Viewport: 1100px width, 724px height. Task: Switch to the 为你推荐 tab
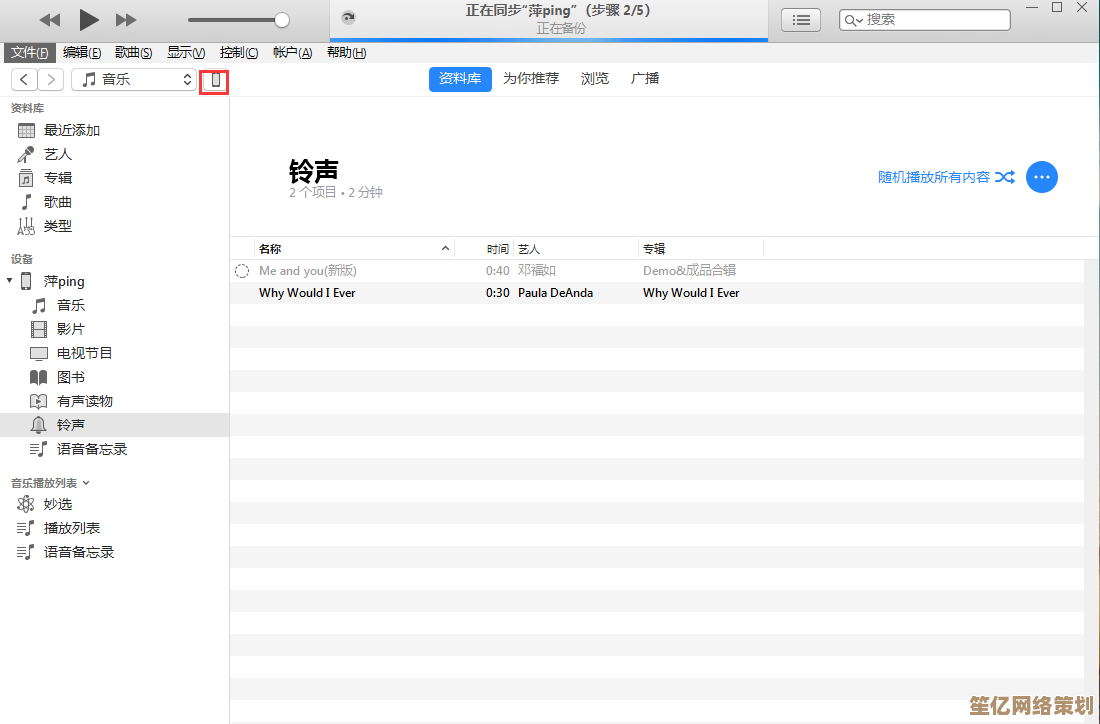(x=531, y=79)
